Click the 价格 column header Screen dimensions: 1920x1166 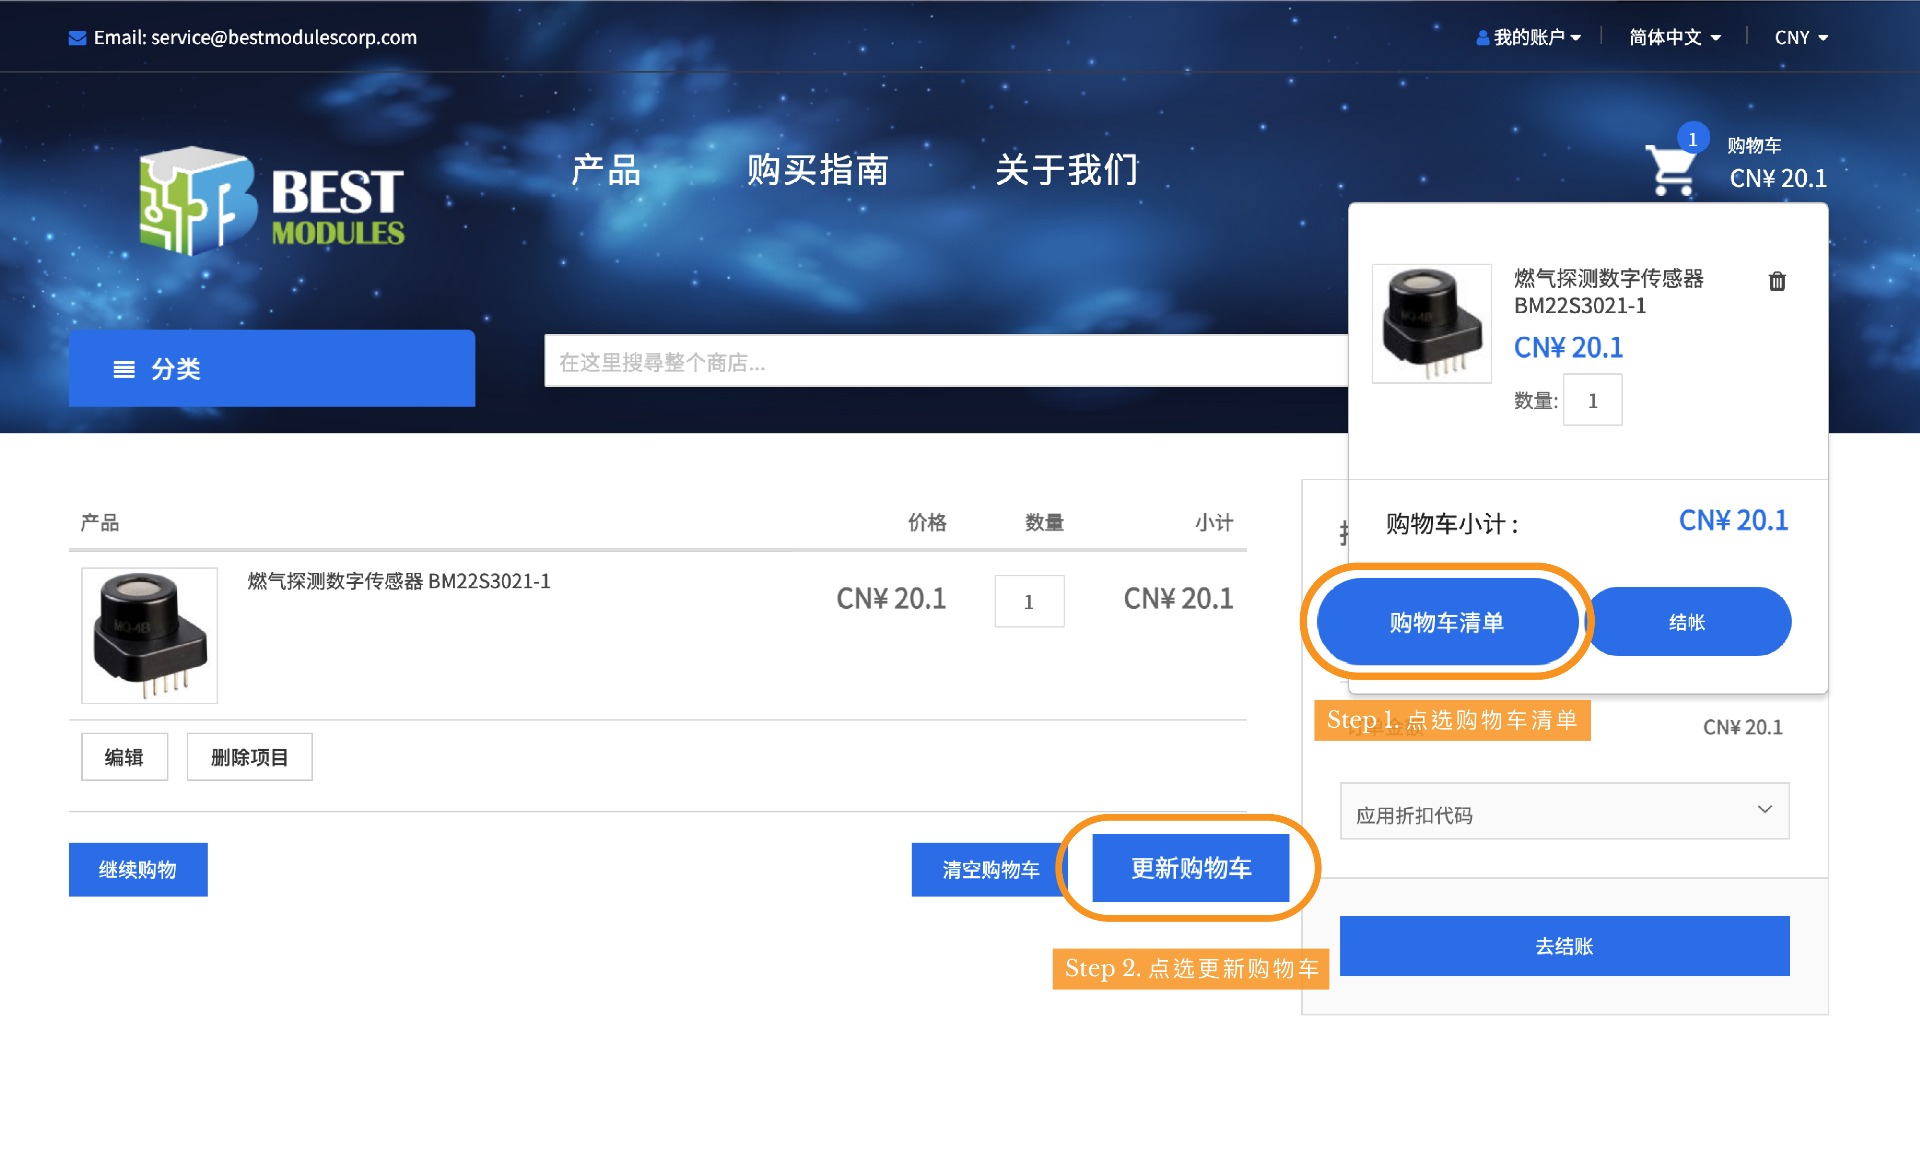[x=927, y=522]
